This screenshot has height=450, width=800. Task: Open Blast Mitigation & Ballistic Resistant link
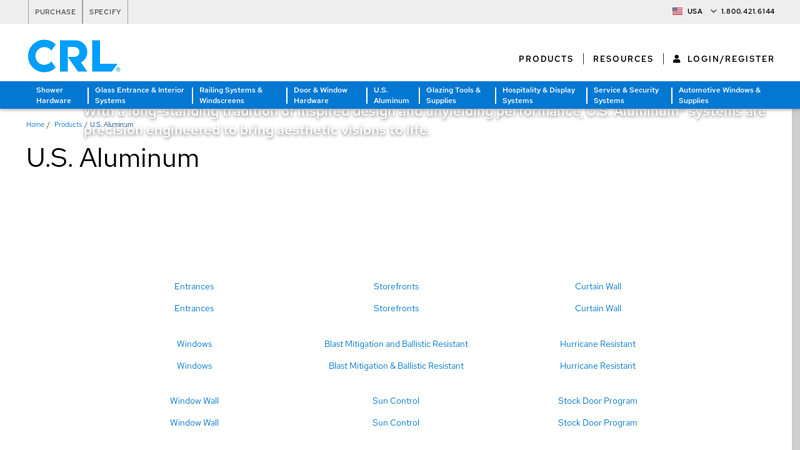click(396, 366)
